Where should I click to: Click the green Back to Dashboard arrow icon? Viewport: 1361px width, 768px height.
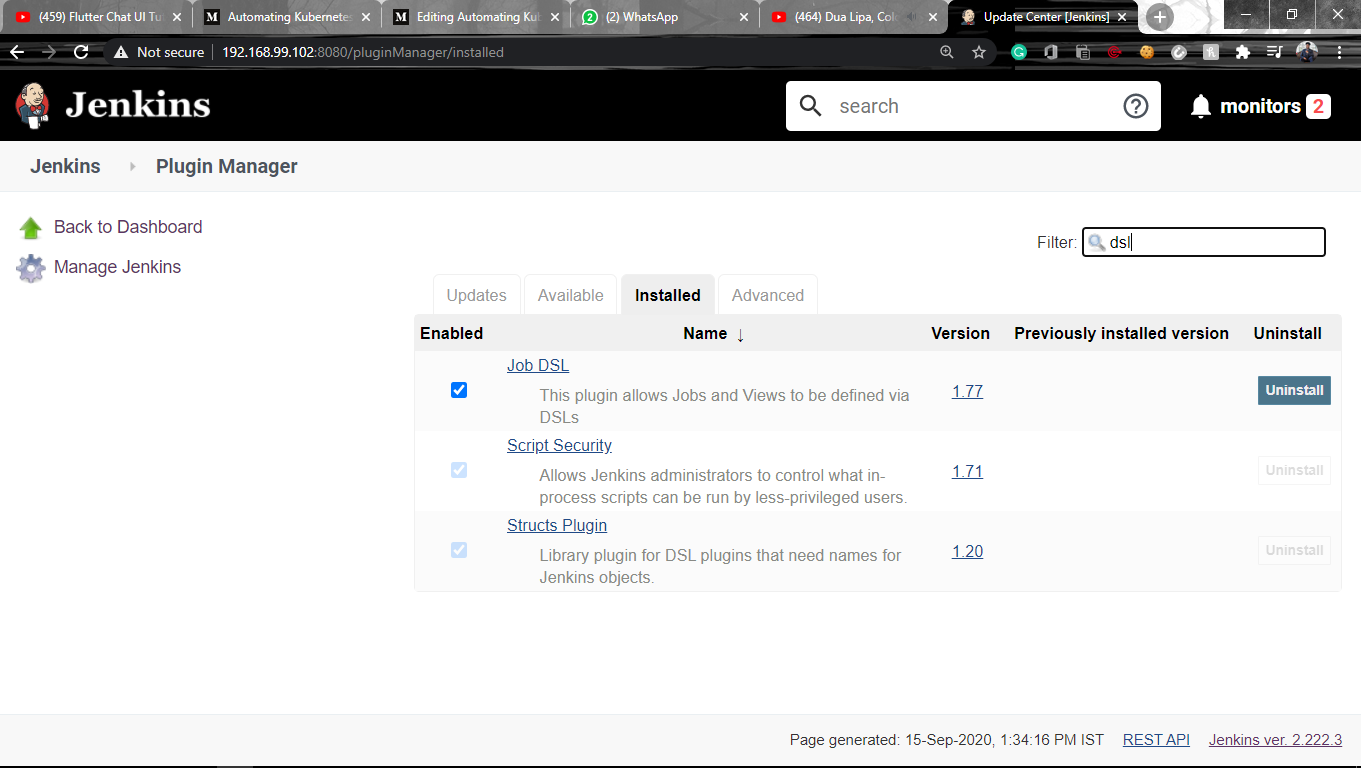pyautogui.click(x=30, y=227)
